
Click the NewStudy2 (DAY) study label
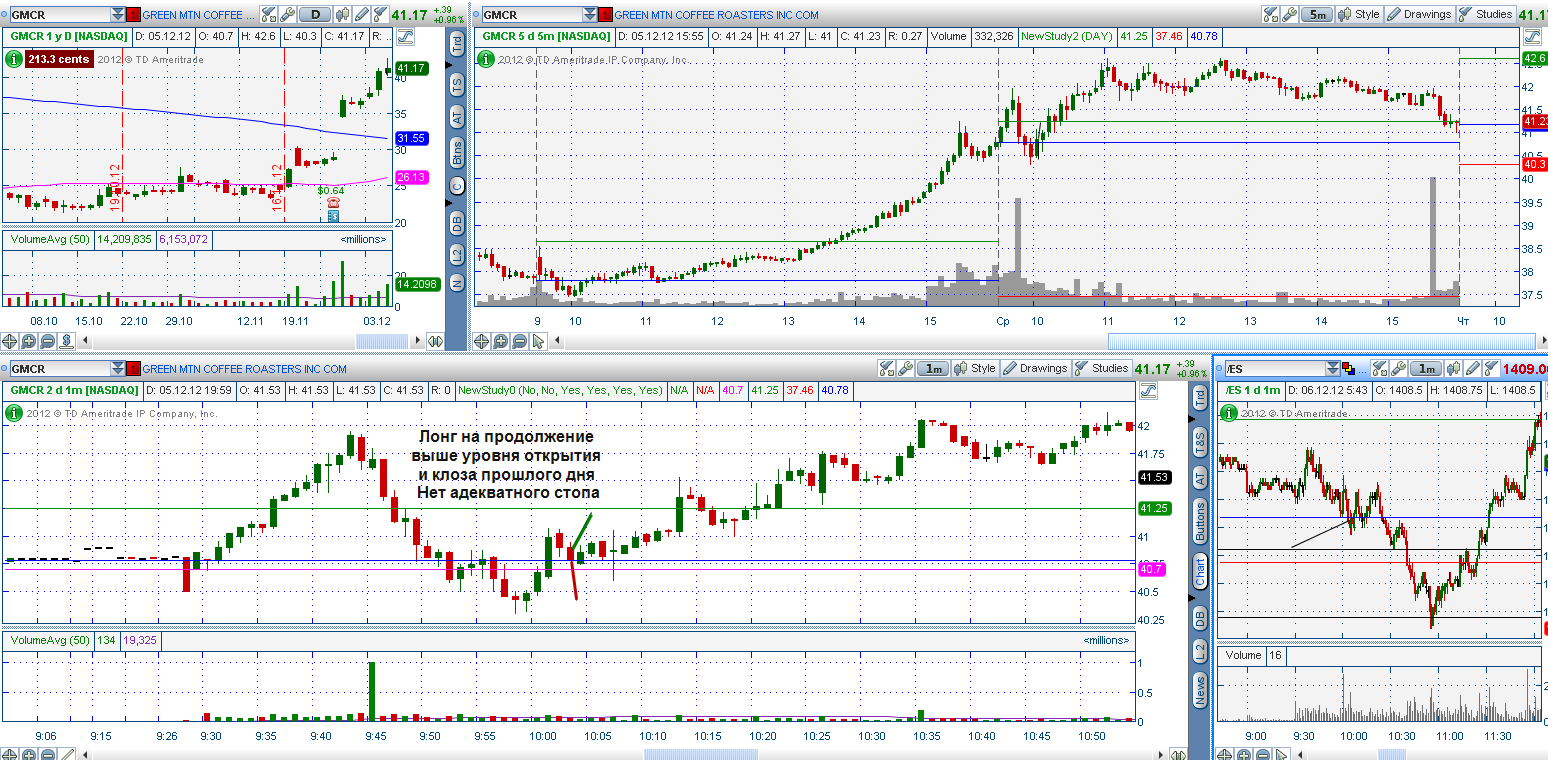coord(1066,36)
